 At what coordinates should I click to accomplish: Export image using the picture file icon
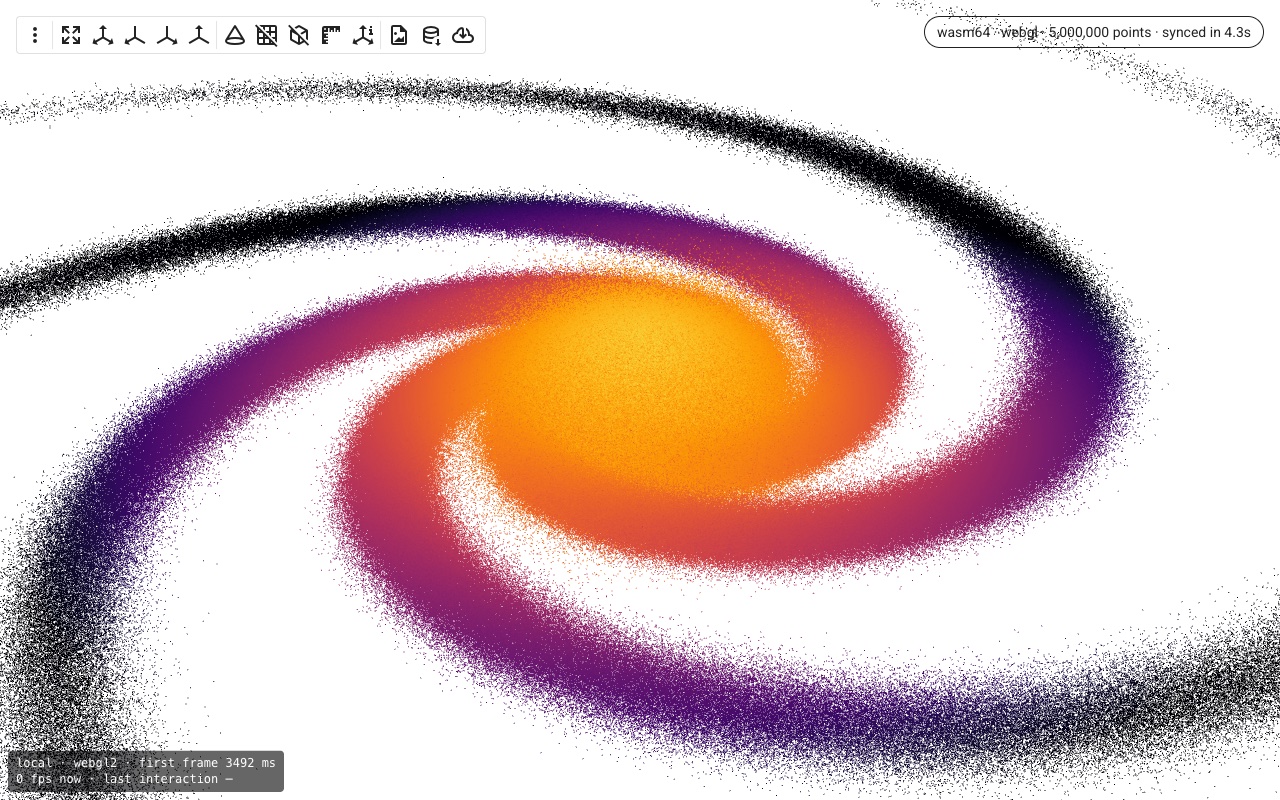pyautogui.click(x=399, y=35)
